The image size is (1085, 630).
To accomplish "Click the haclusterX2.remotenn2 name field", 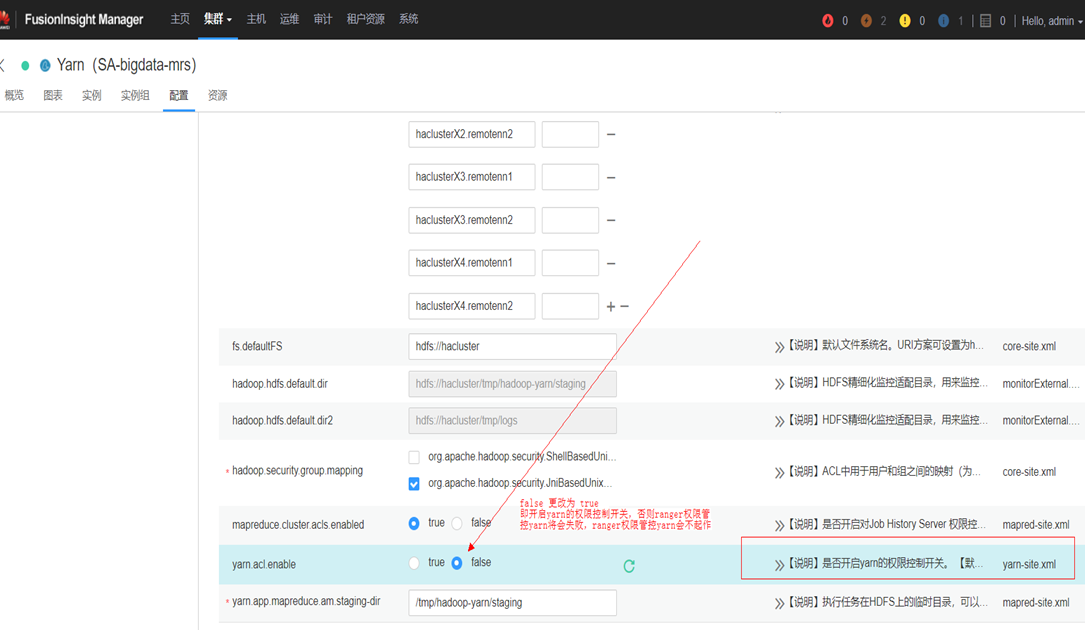I will [471, 134].
